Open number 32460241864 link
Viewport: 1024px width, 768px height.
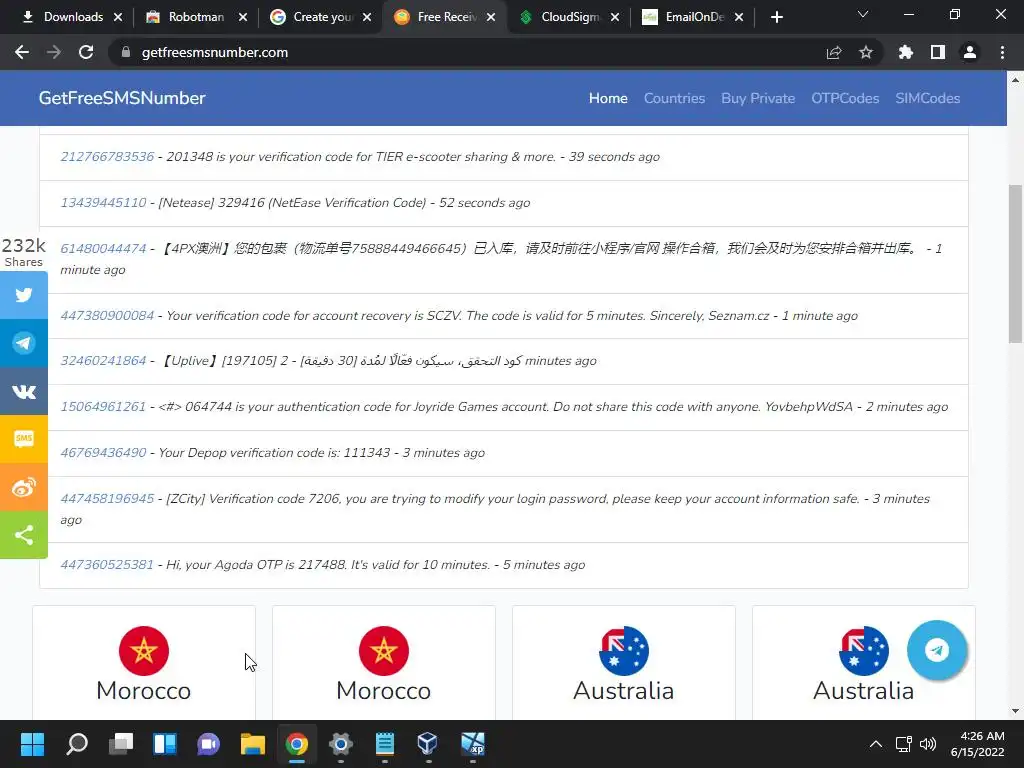click(x=103, y=361)
